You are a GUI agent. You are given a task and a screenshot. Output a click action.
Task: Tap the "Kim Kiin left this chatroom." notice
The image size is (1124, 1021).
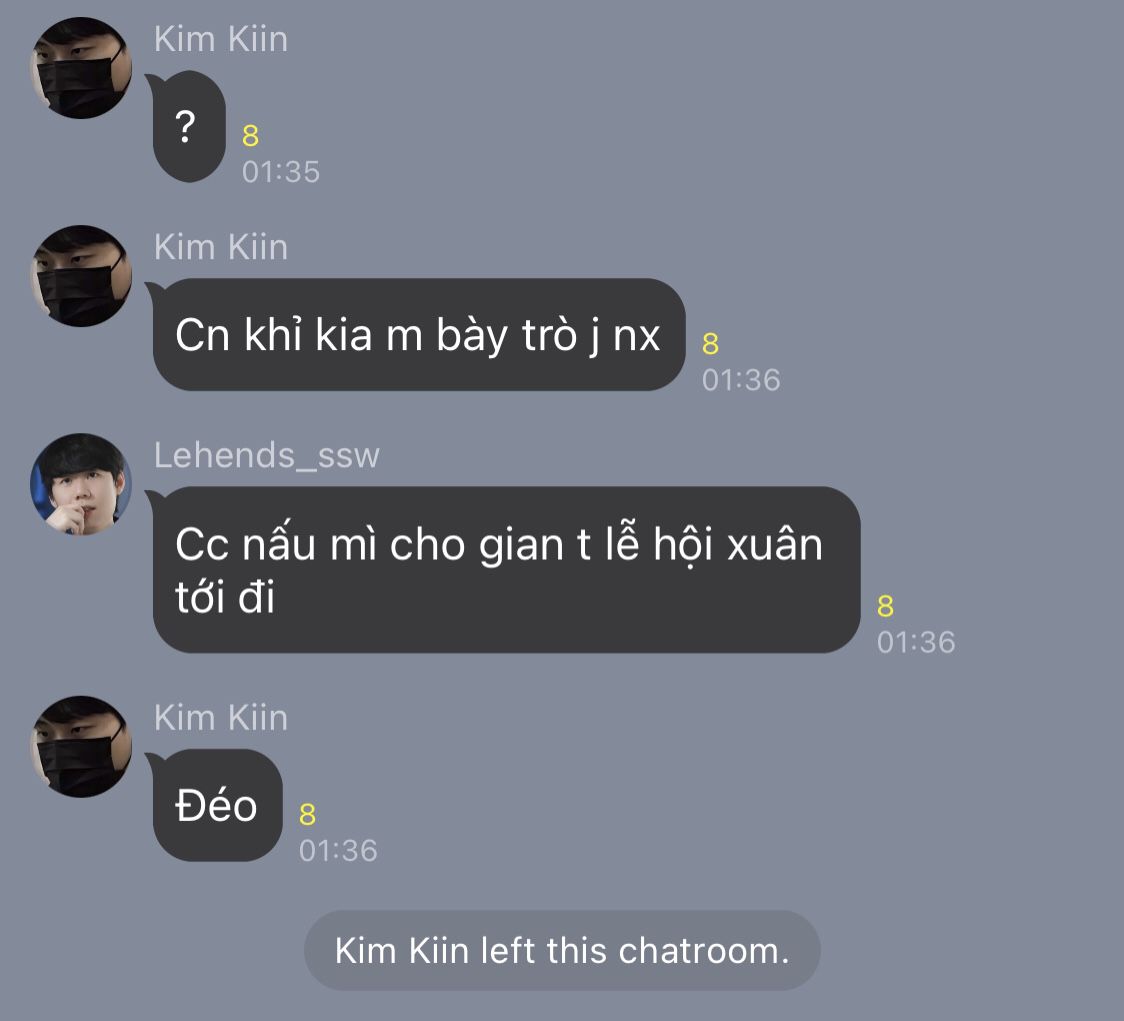click(x=562, y=951)
